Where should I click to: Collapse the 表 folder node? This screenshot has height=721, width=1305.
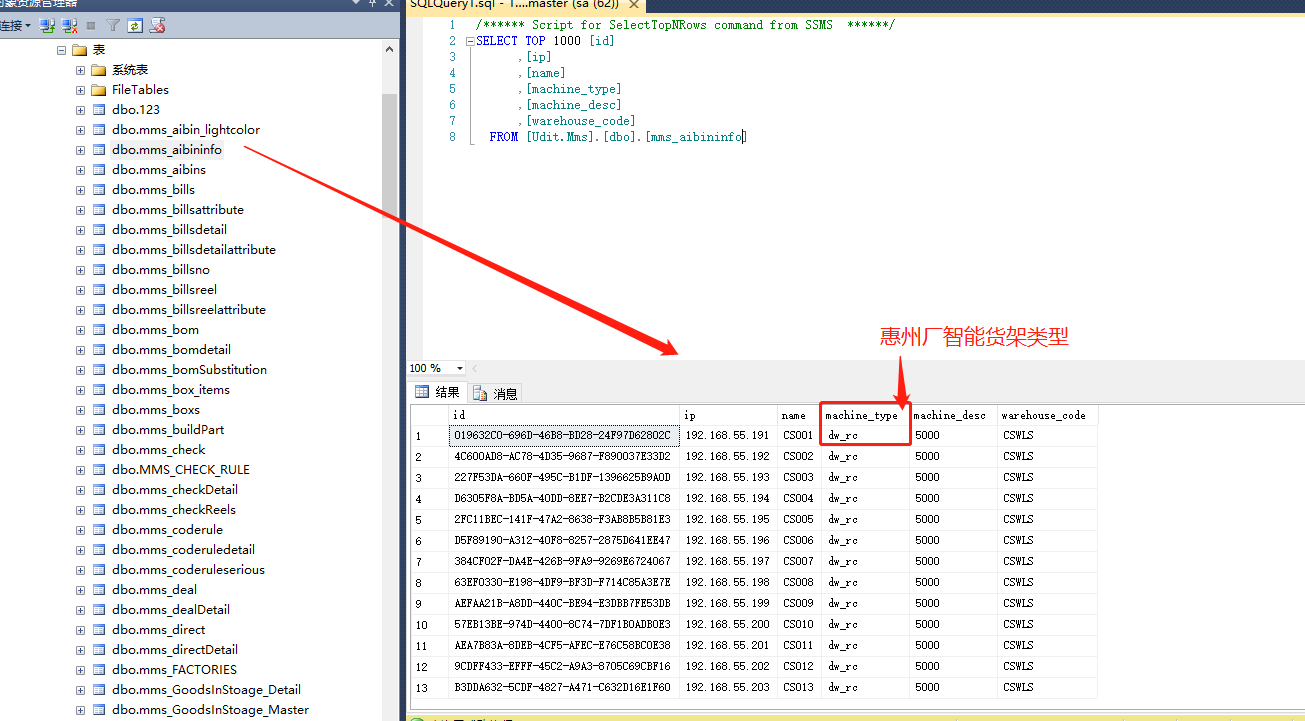click(61, 50)
